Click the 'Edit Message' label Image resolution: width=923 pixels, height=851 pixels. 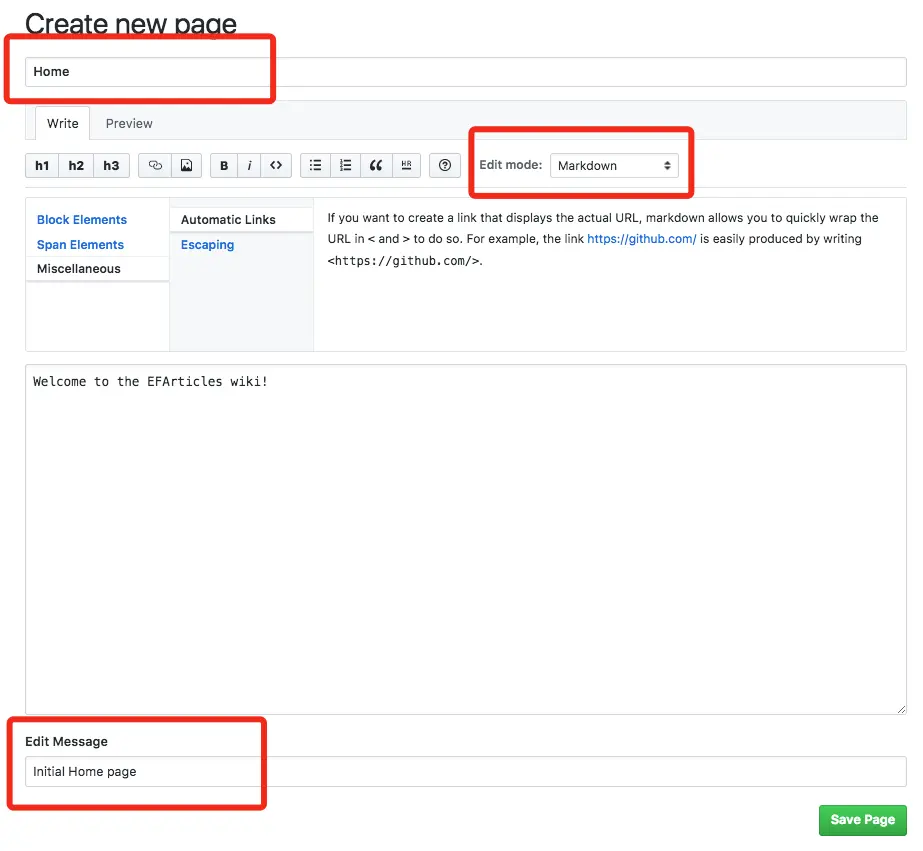tap(67, 742)
